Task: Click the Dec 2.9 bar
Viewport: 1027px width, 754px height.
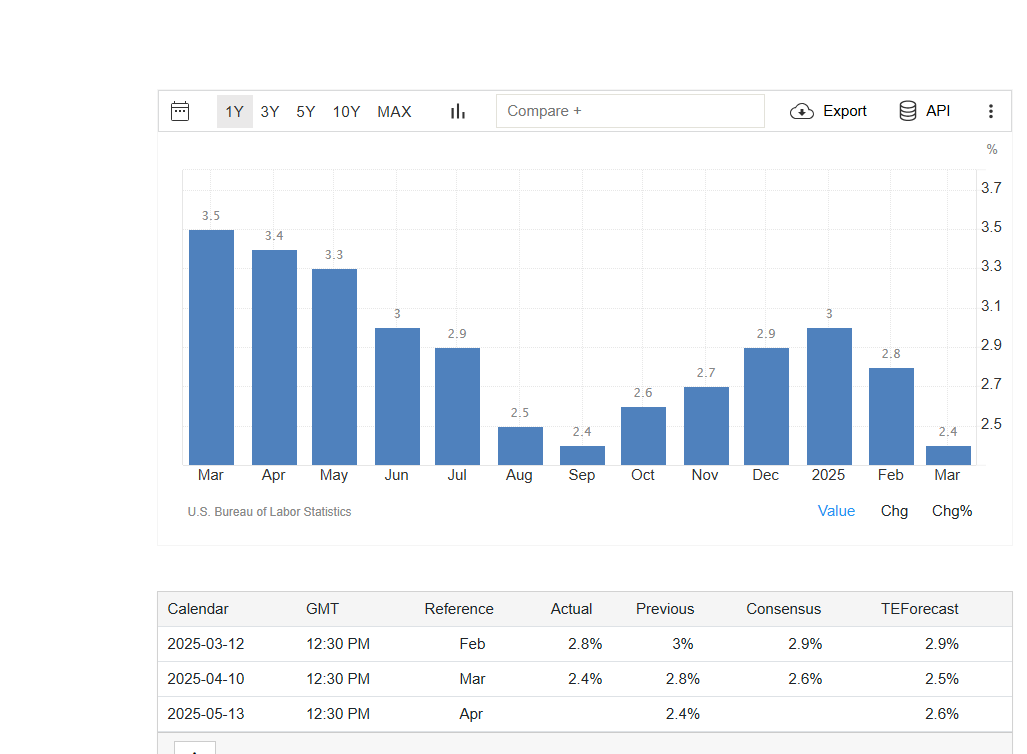Action: pyautogui.click(x=766, y=406)
